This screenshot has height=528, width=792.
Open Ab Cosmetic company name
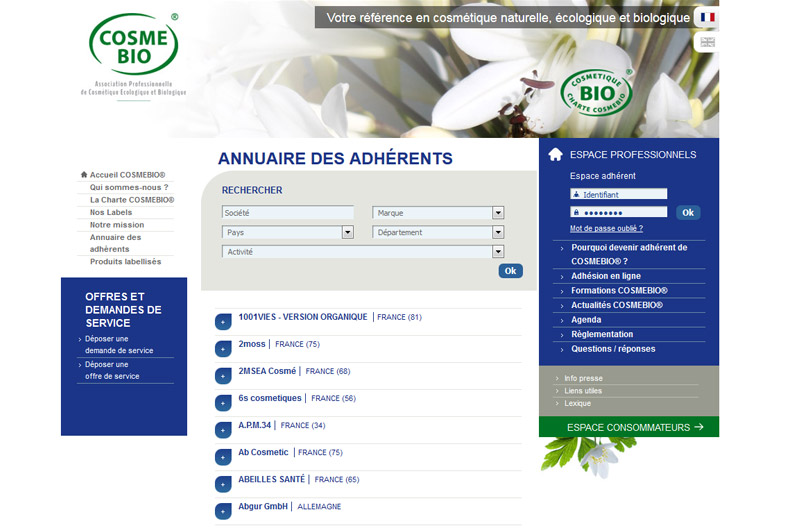(x=263, y=452)
